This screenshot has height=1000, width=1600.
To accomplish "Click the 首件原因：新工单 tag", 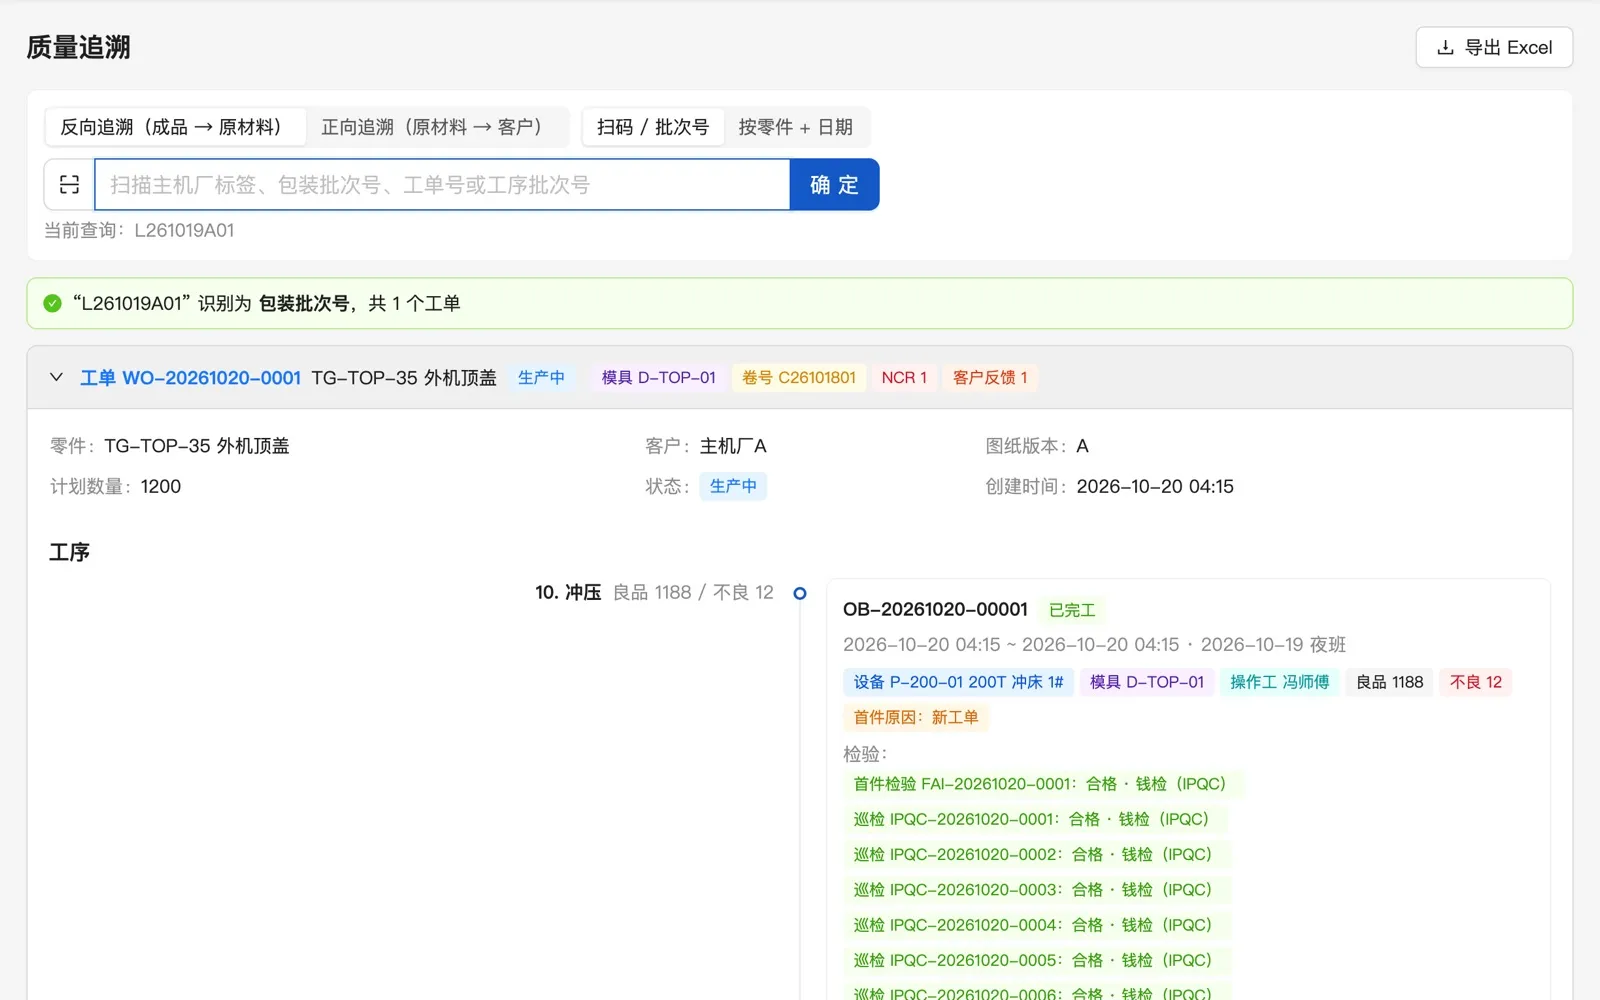I will [916, 717].
